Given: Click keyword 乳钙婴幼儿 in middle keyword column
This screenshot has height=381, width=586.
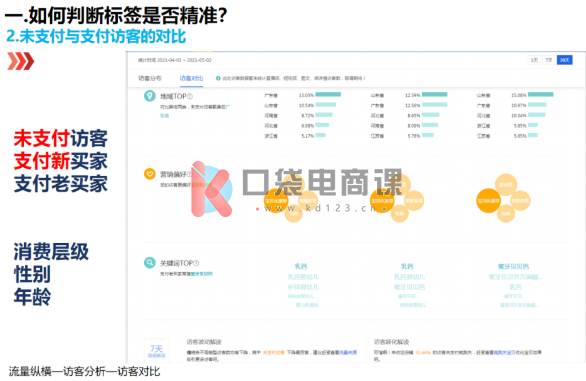Looking at the screenshot, I should [x=409, y=277].
